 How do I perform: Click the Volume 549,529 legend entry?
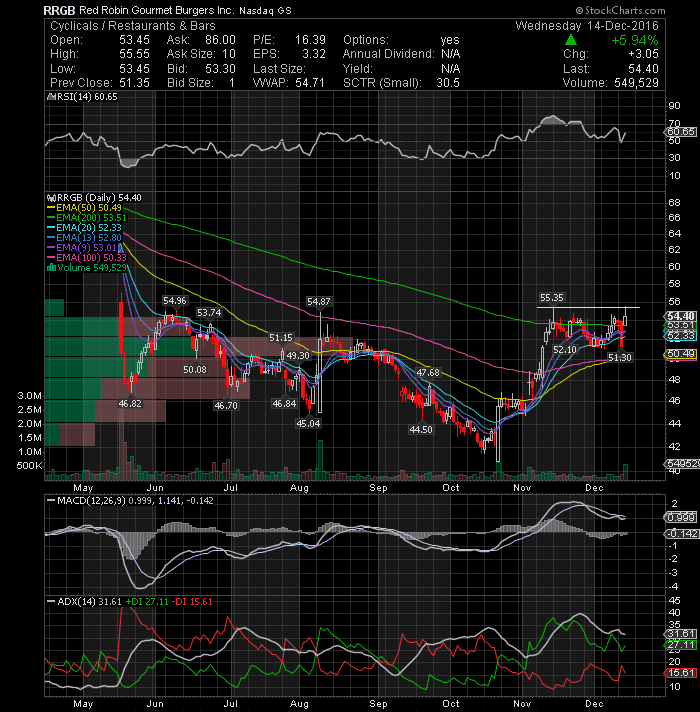click(92, 268)
